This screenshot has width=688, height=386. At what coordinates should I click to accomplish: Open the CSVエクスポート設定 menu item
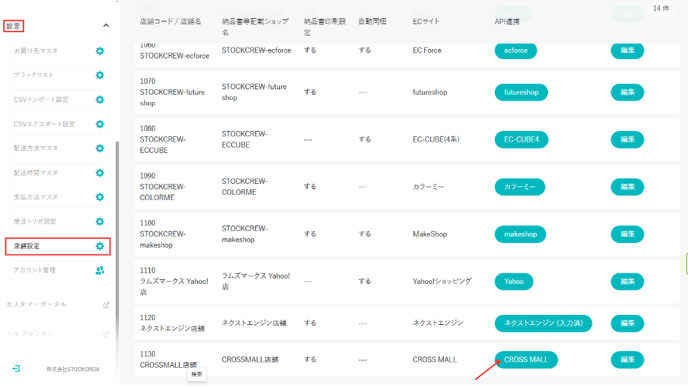pos(57,124)
